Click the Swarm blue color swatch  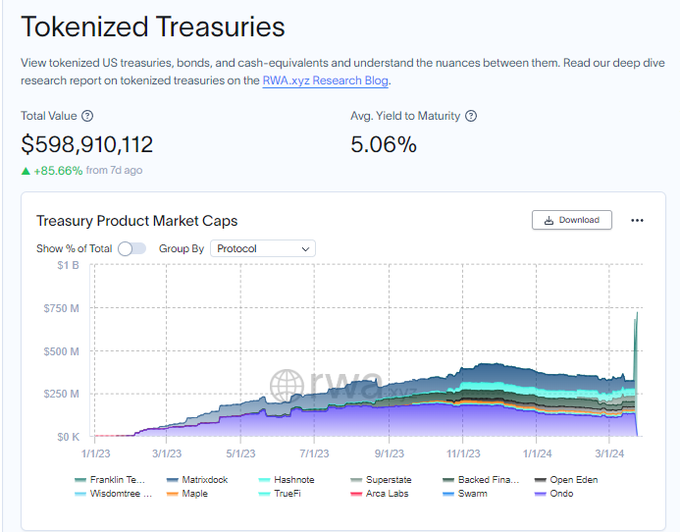448,494
